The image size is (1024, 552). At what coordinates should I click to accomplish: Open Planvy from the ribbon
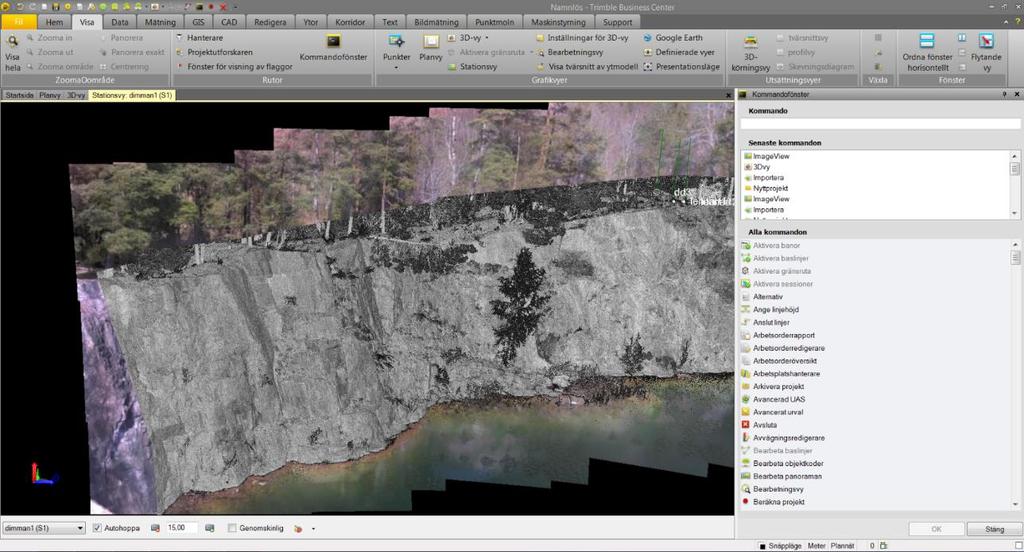(431, 48)
